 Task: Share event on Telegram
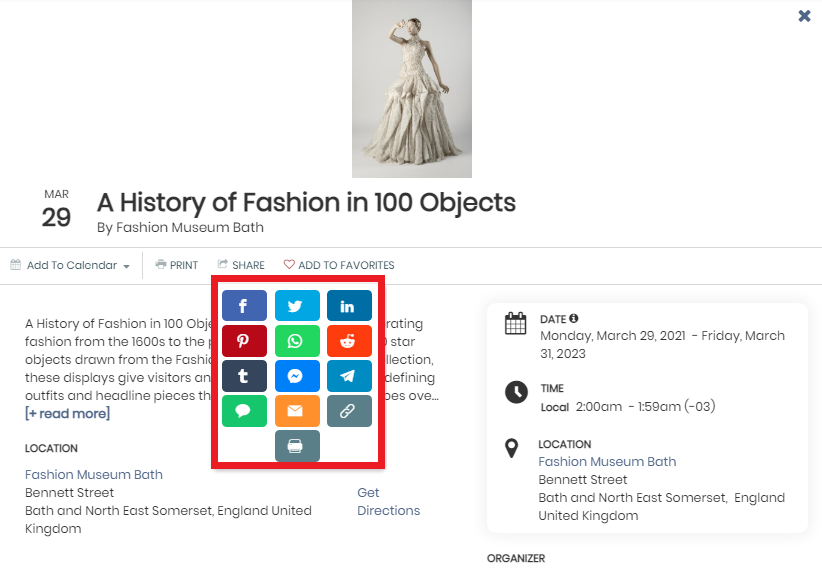coord(350,376)
